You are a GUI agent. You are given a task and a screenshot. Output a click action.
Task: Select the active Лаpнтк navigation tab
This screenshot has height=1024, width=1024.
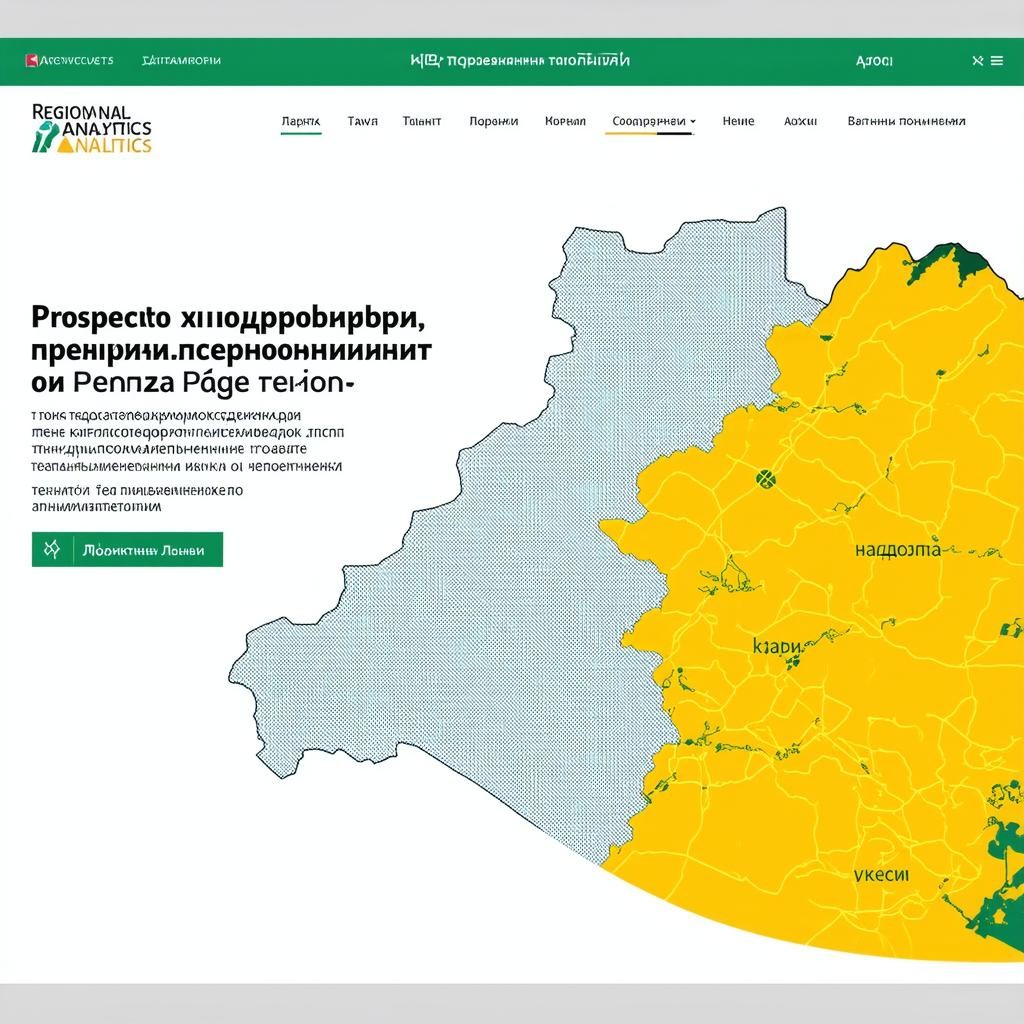(300, 121)
